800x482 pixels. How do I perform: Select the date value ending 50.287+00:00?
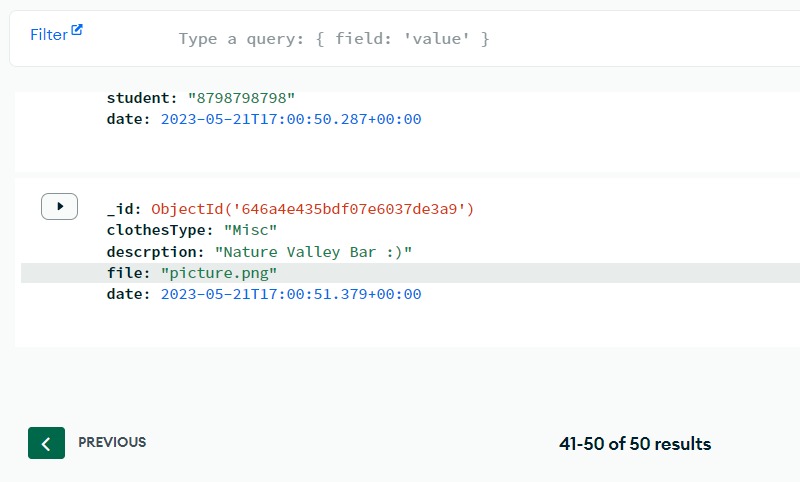291,119
